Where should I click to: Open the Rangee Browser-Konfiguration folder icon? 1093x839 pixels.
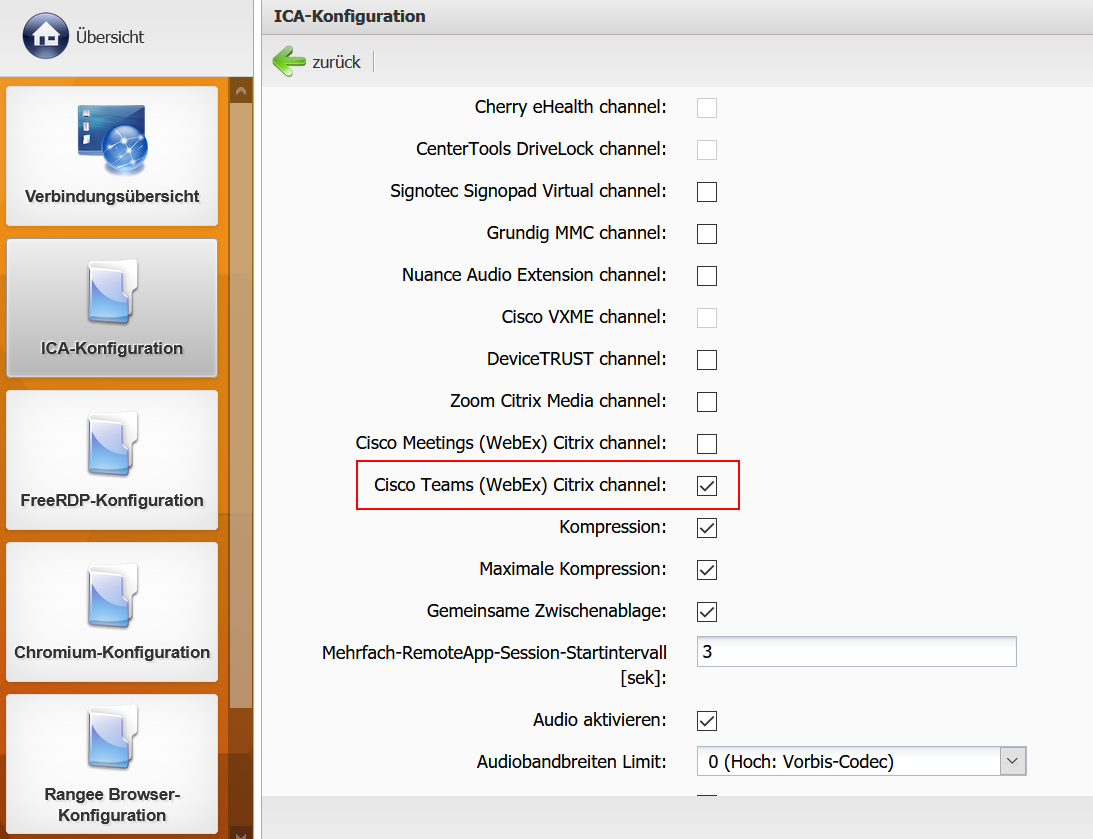112,742
